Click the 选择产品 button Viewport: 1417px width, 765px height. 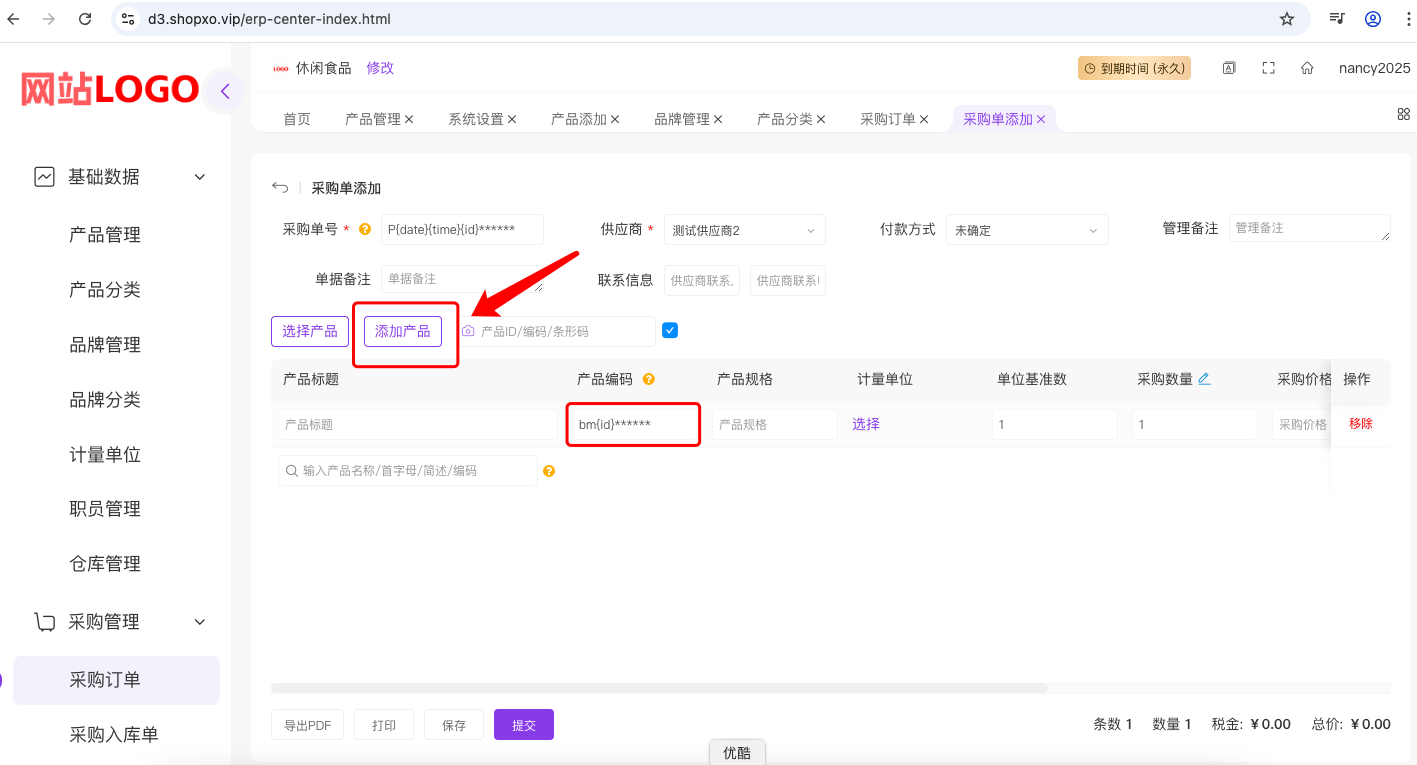point(310,331)
